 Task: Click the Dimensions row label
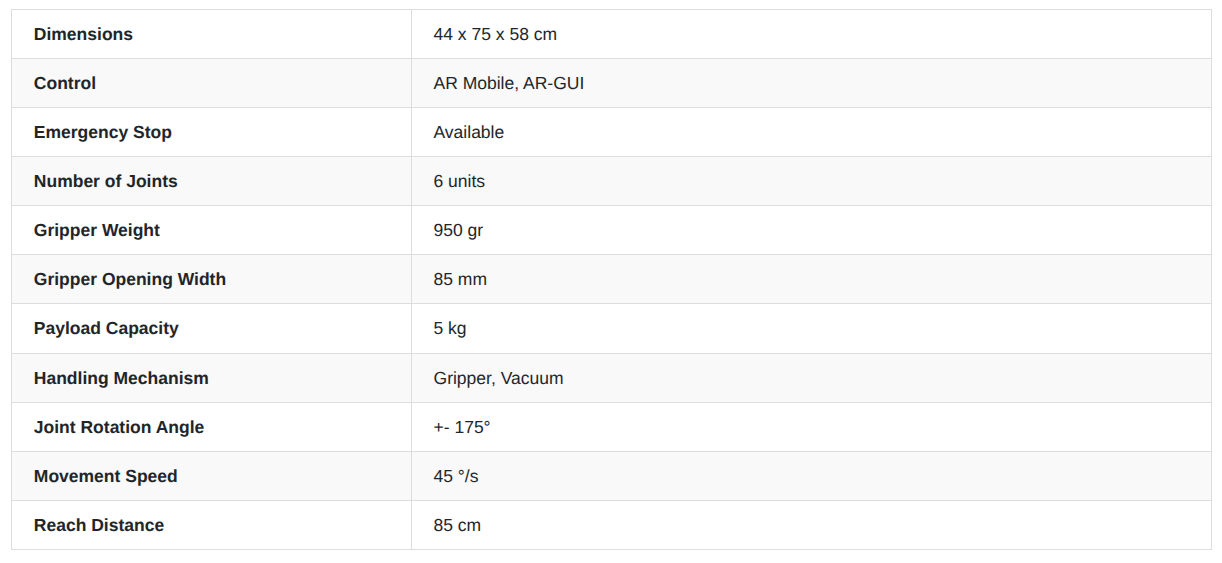(83, 34)
